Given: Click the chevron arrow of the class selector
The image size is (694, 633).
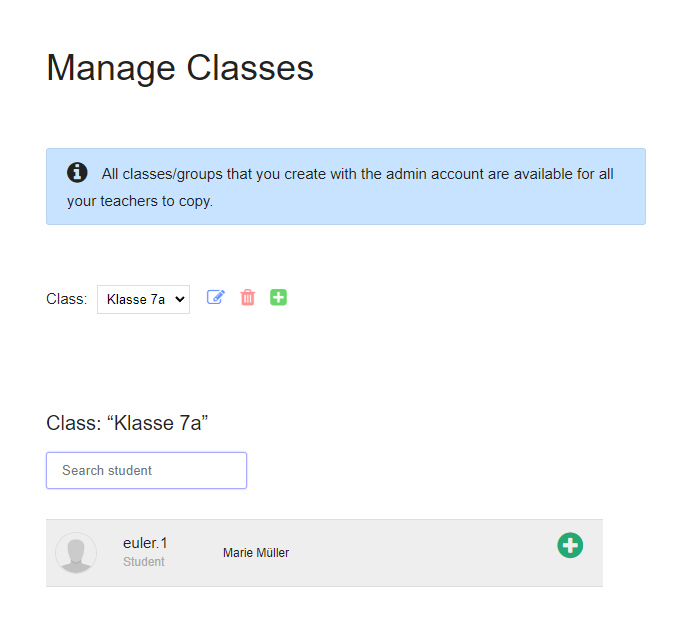Looking at the screenshot, I should click(x=180, y=299).
